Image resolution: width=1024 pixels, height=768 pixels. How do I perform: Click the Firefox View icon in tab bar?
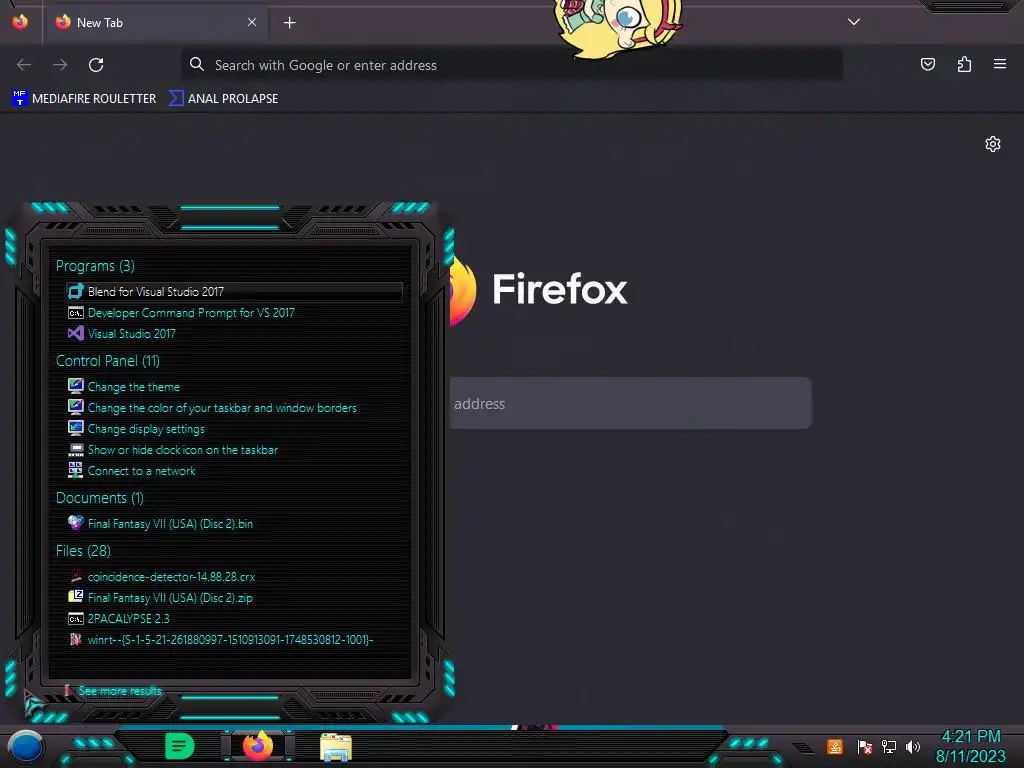pos(20,22)
